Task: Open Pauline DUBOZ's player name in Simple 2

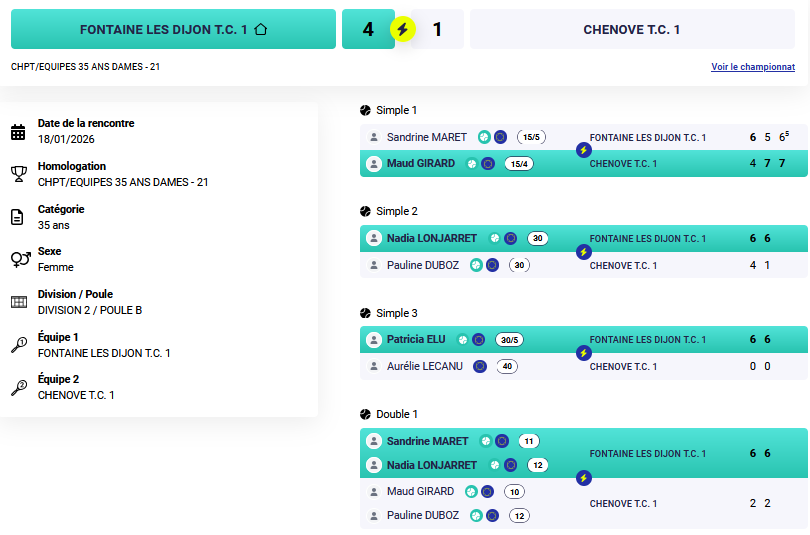Action: [423, 265]
